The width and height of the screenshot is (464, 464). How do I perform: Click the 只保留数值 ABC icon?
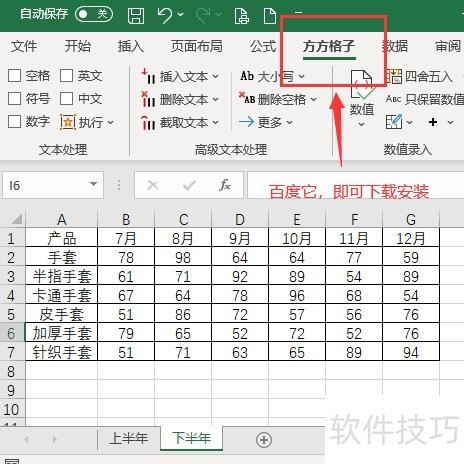click(393, 99)
